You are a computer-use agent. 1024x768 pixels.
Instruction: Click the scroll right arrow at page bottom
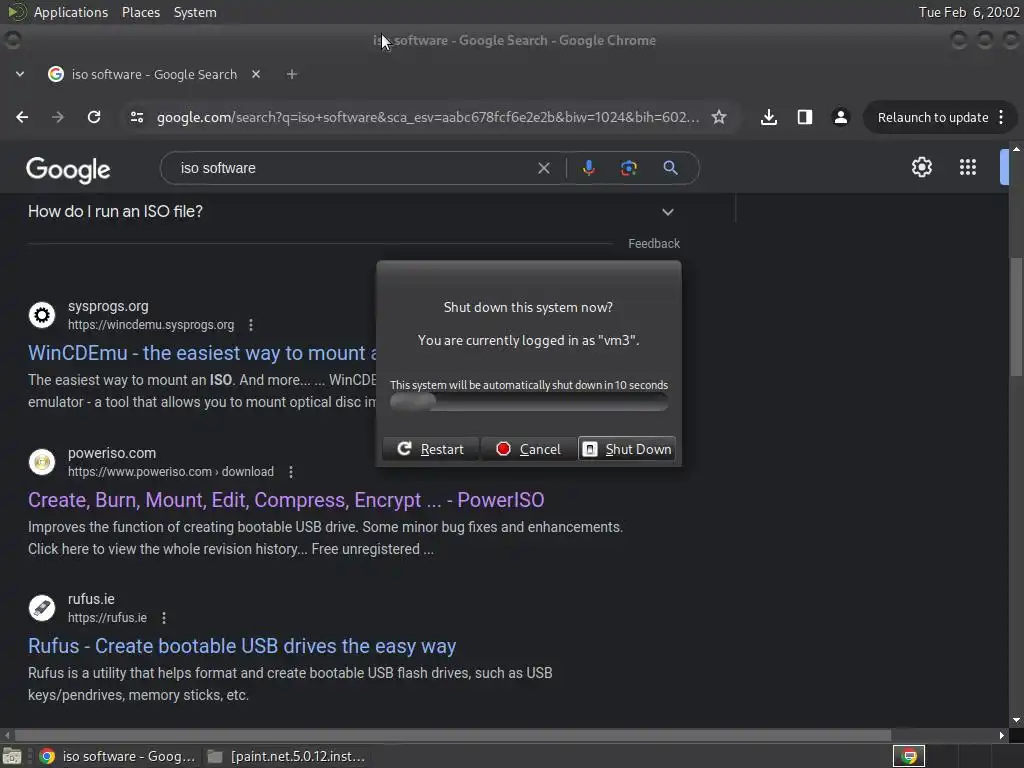point(1002,735)
